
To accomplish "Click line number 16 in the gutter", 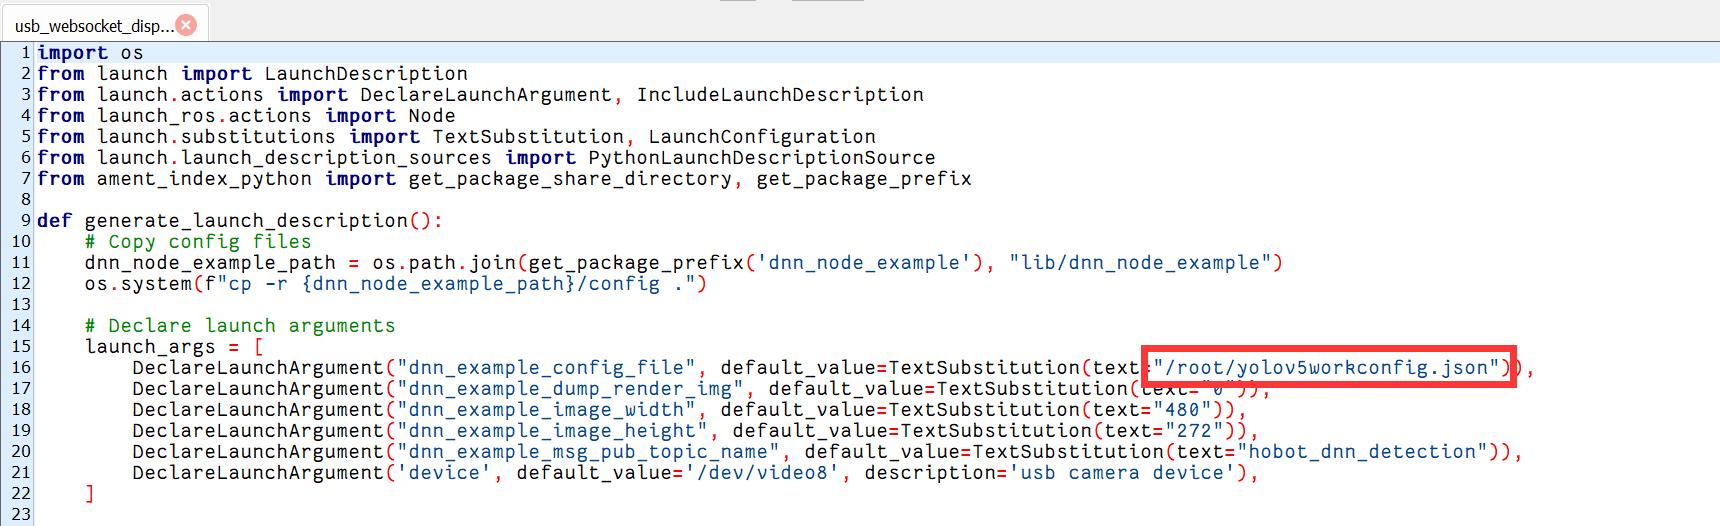I will (x=21, y=368).
